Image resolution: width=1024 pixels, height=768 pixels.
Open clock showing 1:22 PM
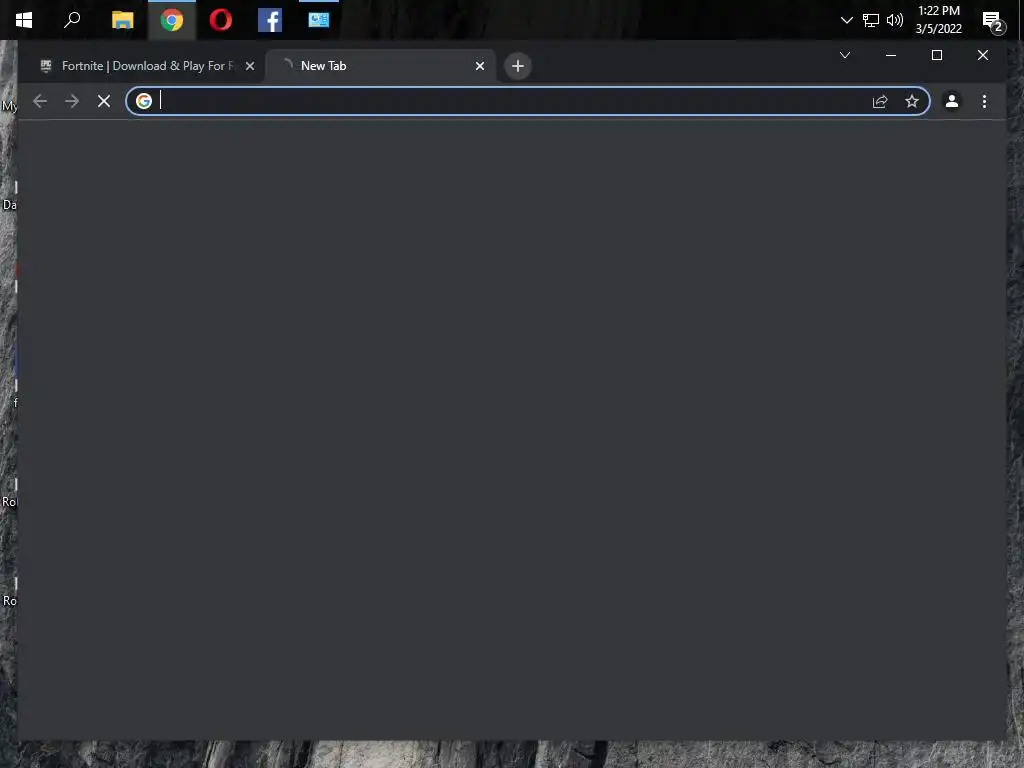[x=938, y=20]
